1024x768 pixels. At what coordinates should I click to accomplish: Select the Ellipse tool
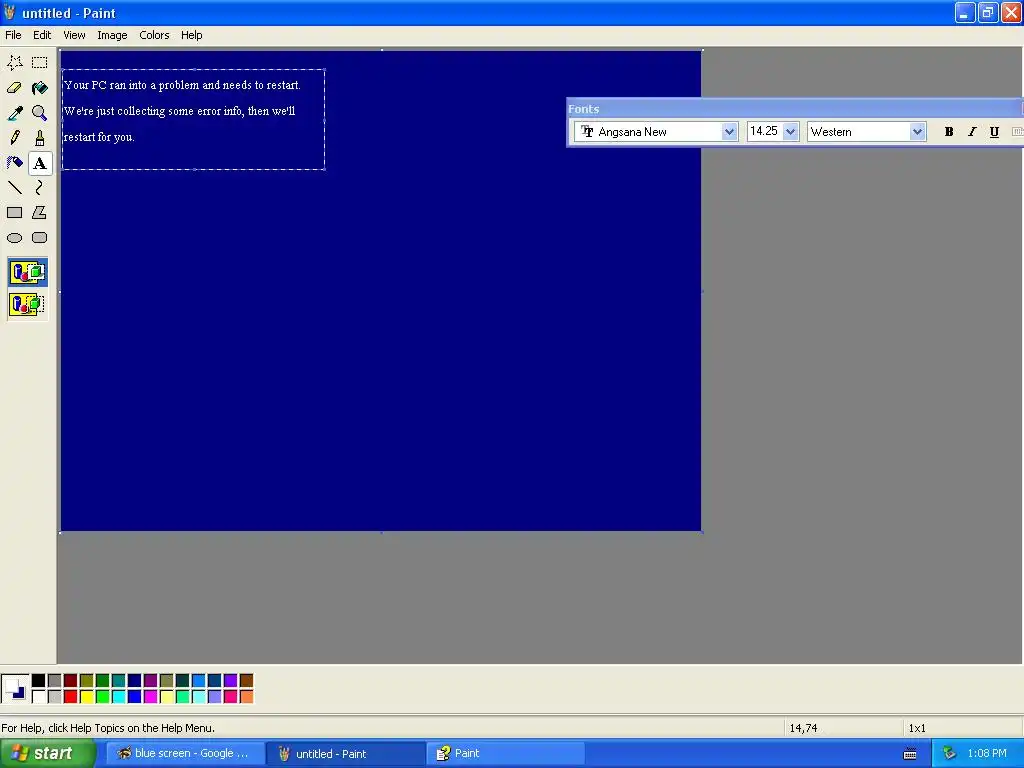tap(14, 238)
